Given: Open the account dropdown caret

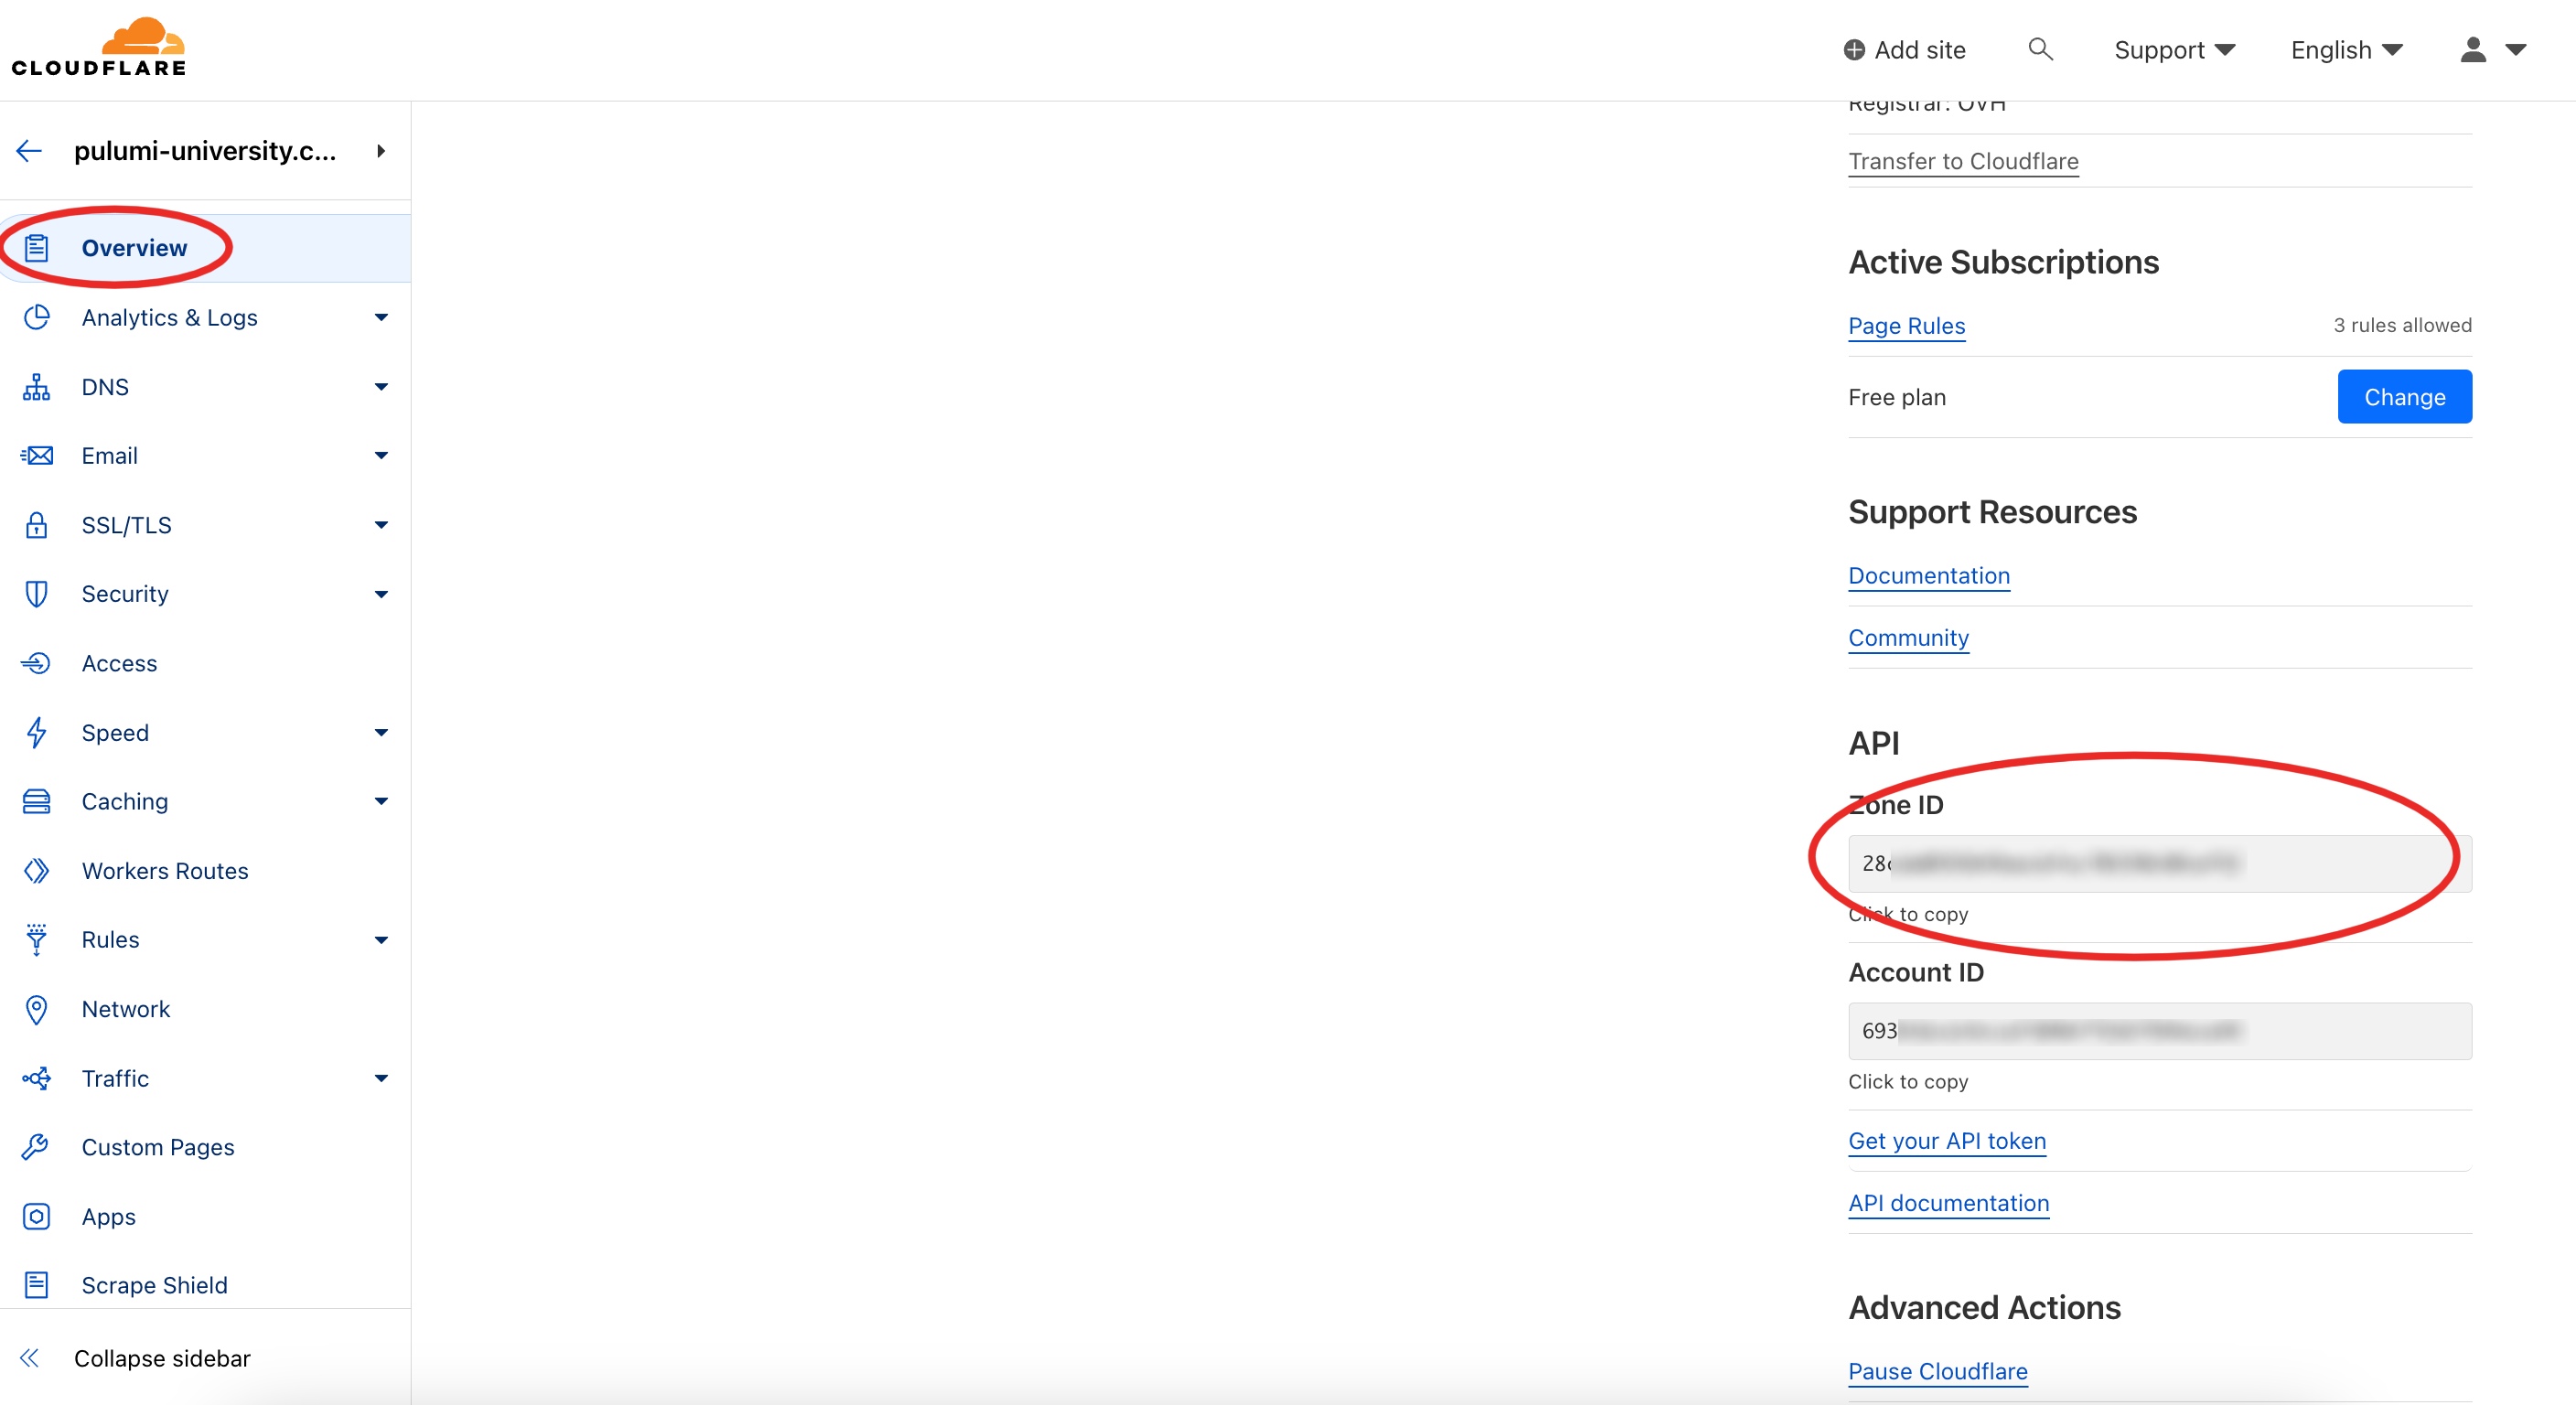Looking at the screenshot, I should click(x=2515, y=50).
